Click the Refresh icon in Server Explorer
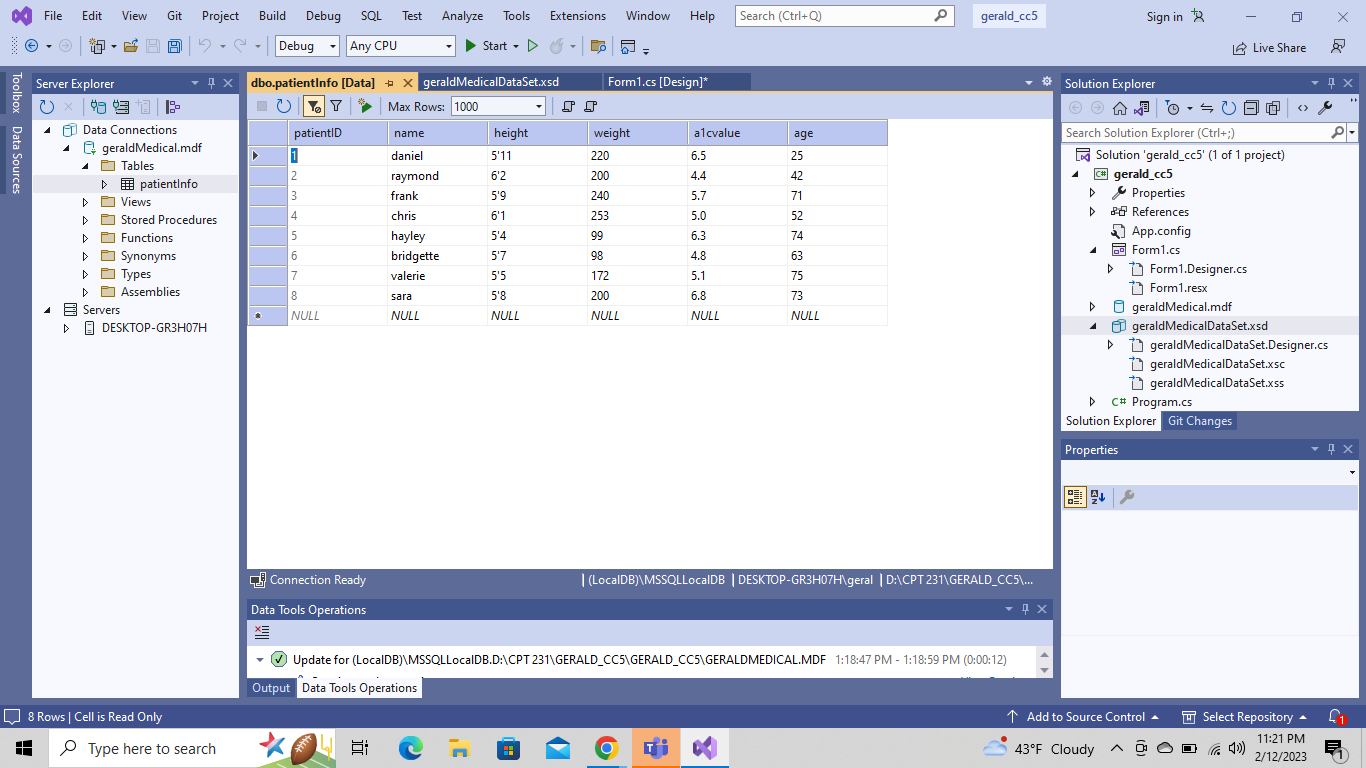 pyautogui.click(x=48, y=107)
